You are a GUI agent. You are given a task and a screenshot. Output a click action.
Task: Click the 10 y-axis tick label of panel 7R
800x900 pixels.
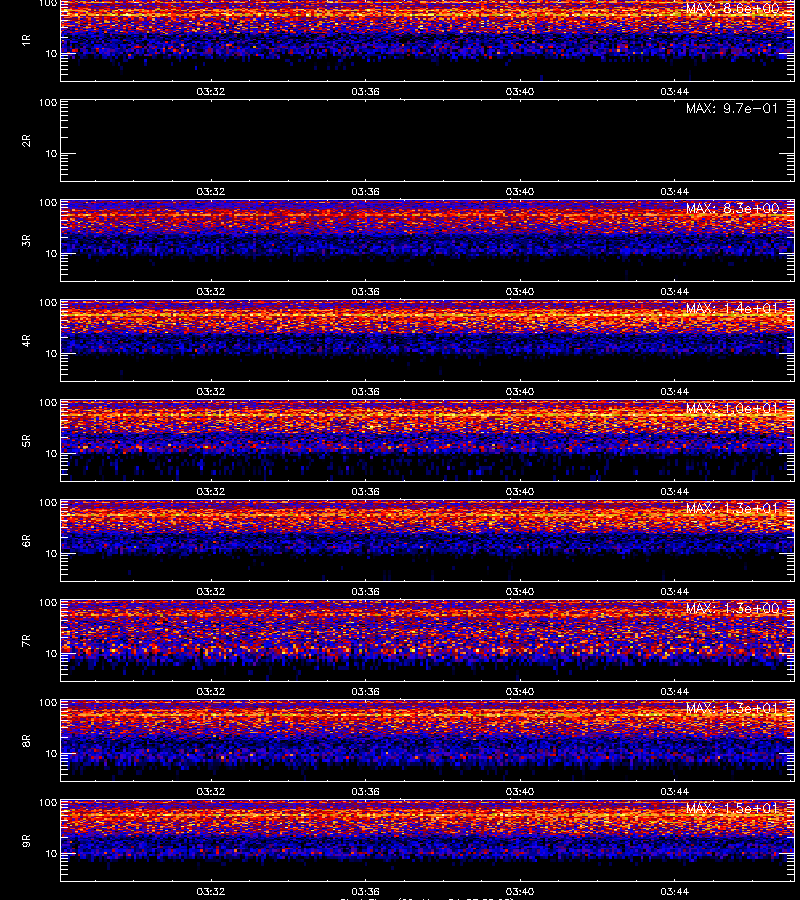coord(51,654)
